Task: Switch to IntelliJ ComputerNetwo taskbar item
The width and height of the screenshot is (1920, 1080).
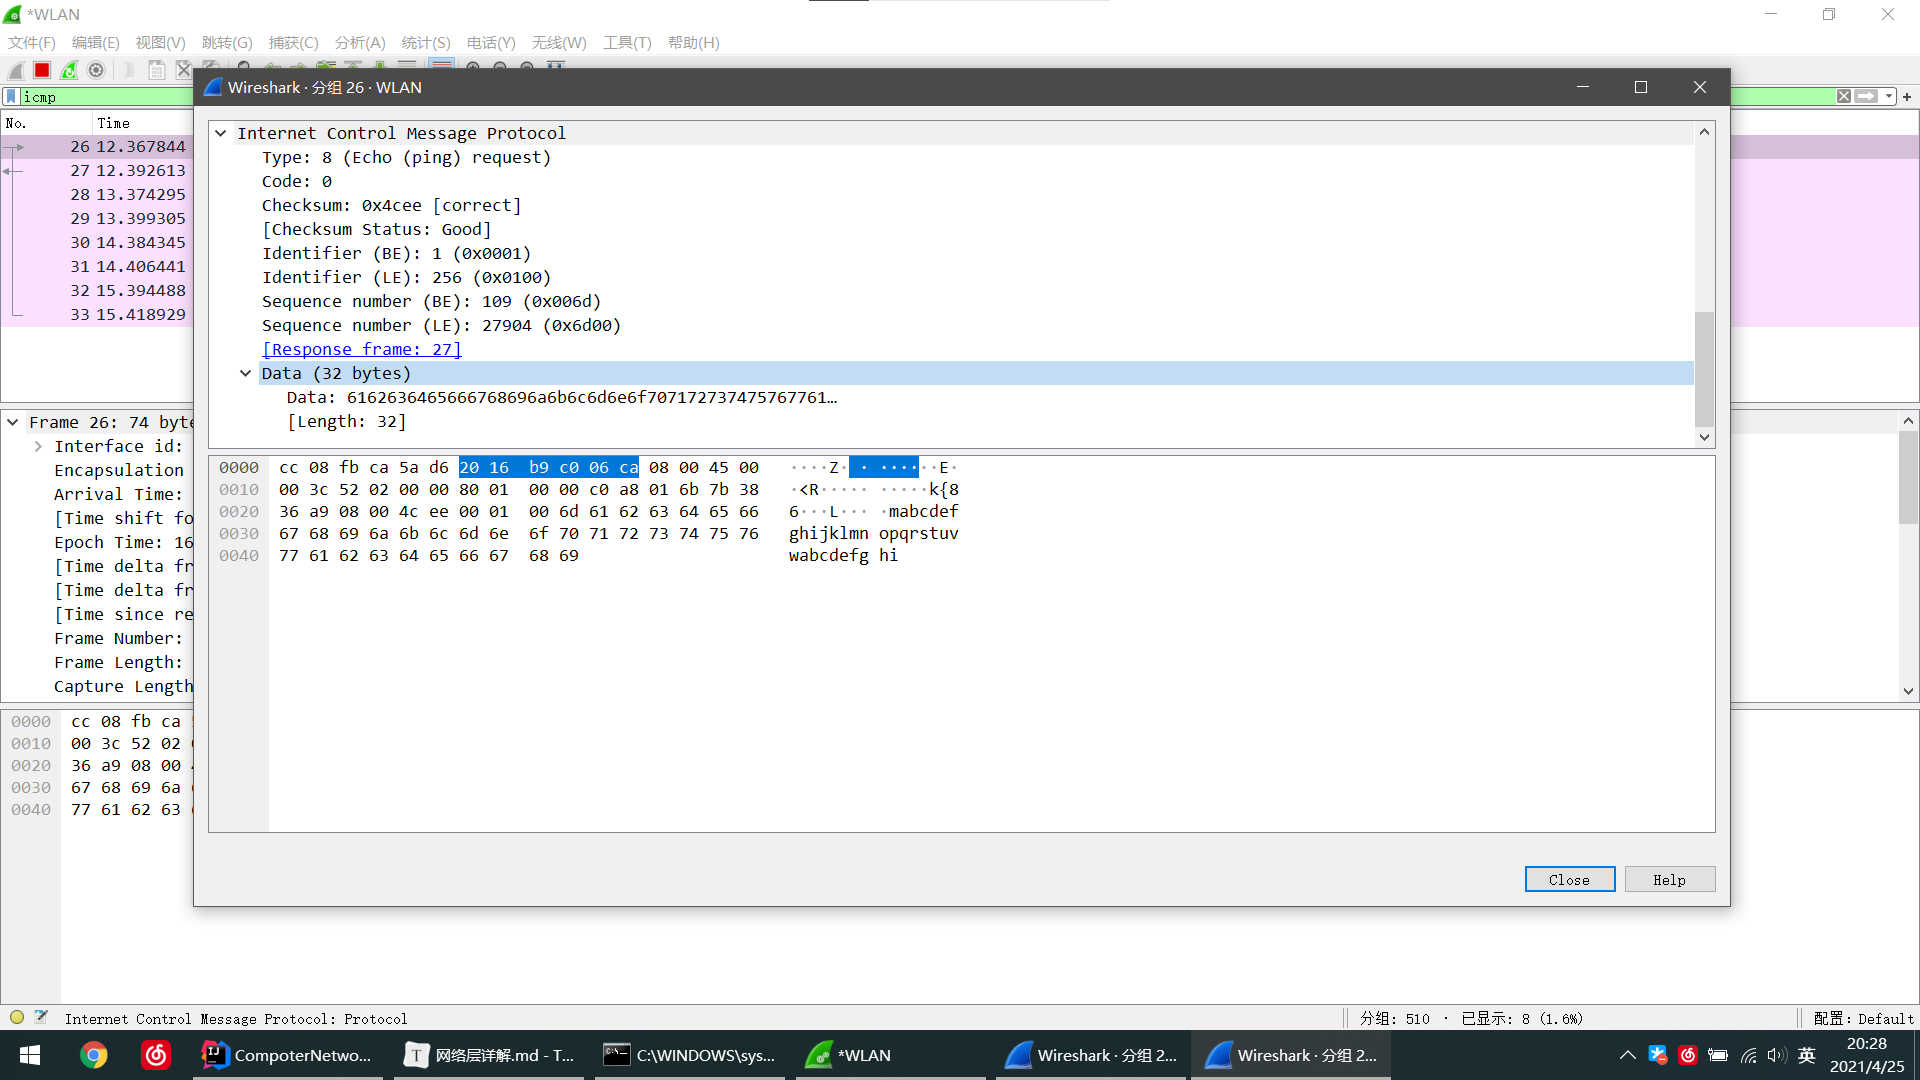Action: click(x=287, y=1055)
